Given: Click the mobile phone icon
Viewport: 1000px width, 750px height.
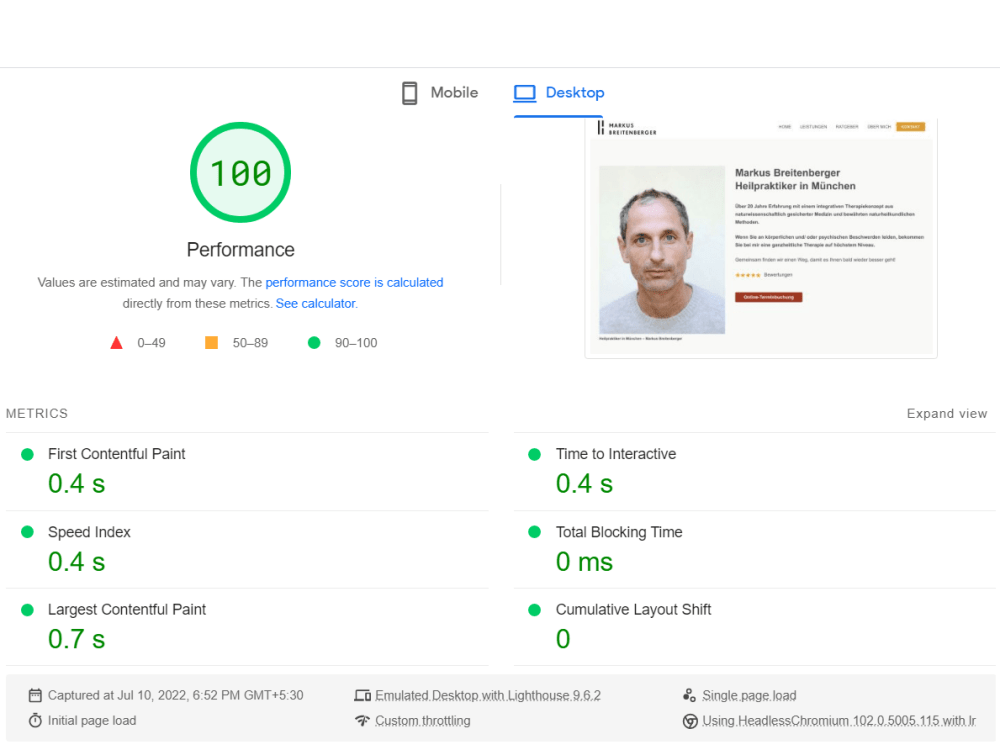Looking at the screenshot, I should [x=409, y=93].
